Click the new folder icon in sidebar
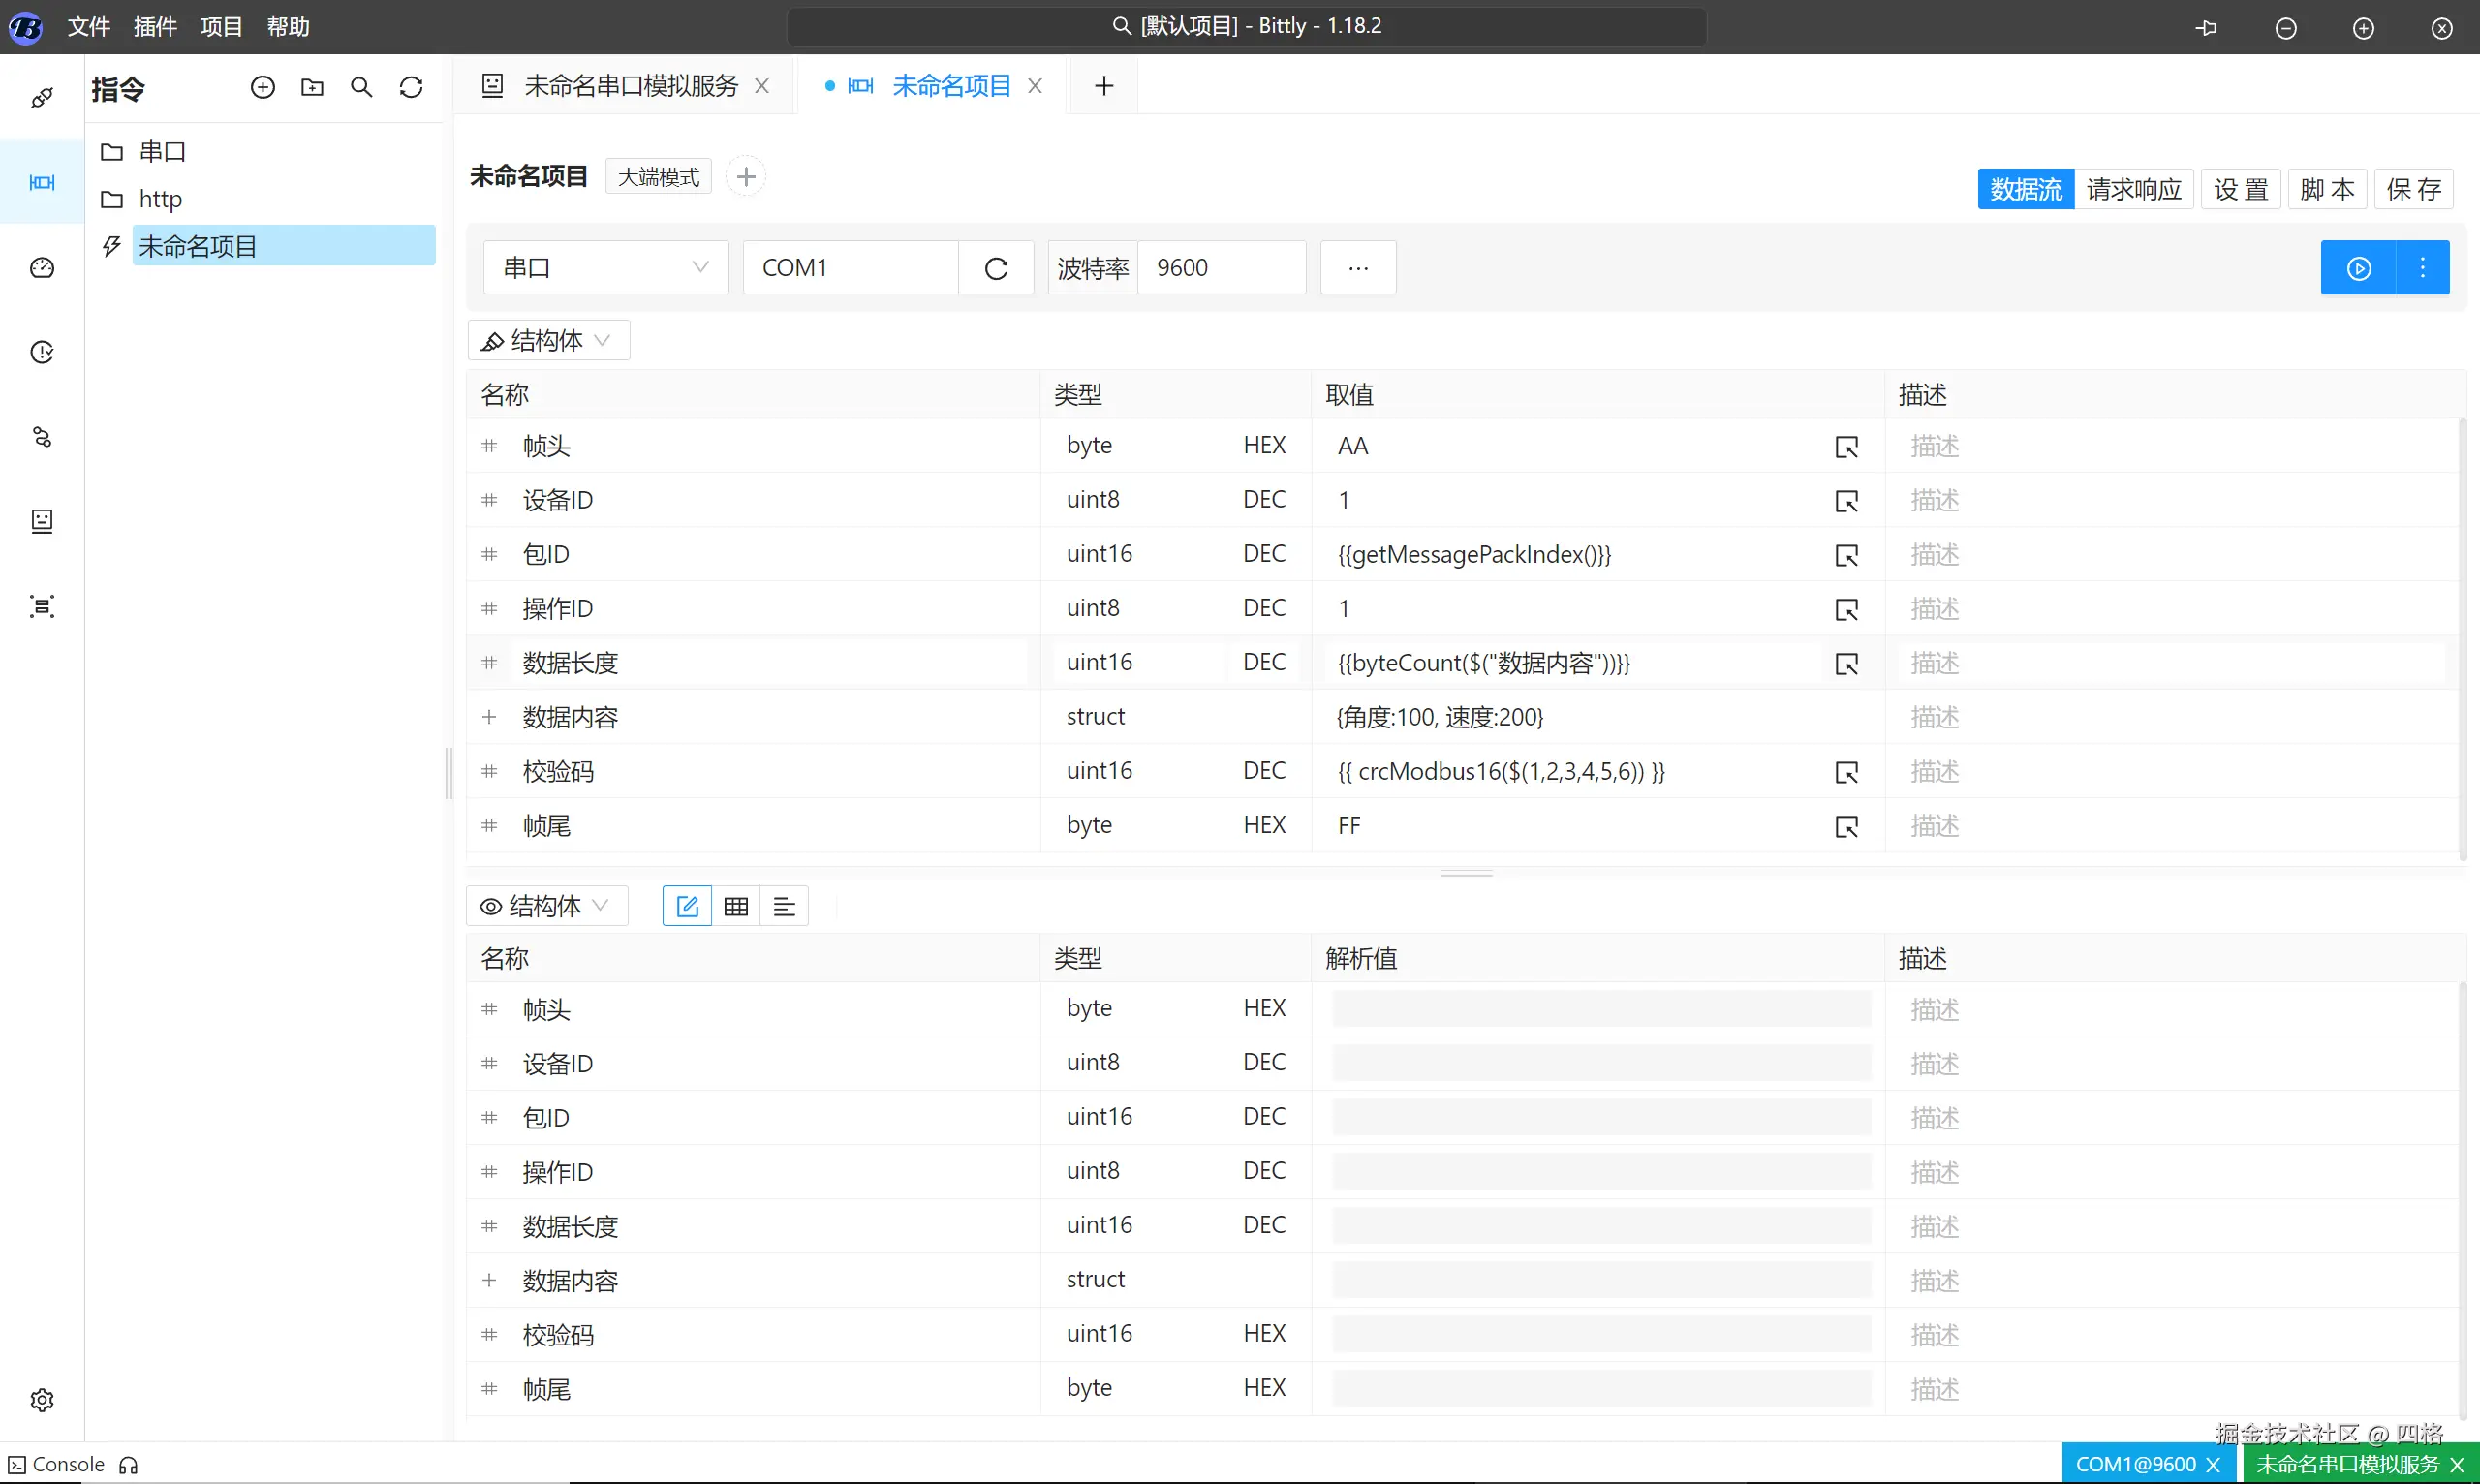Screen dimensions: 2480x1484 pyautogui.click(x=312, y=88)
